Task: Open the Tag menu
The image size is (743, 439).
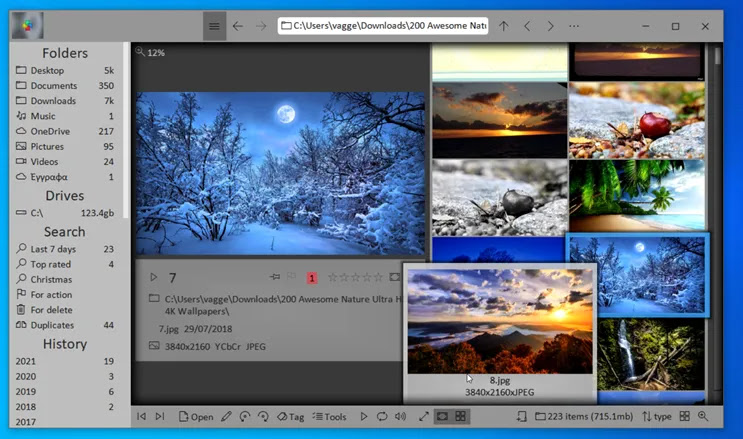Action: [290, 417]
